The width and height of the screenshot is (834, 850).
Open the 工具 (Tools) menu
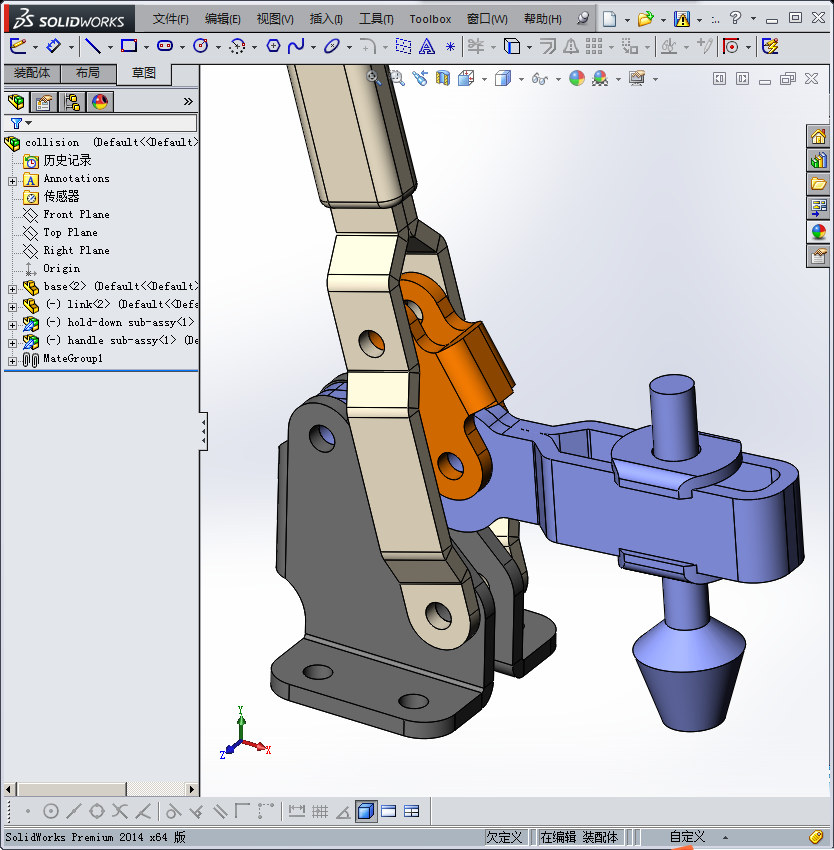(376, 19)
